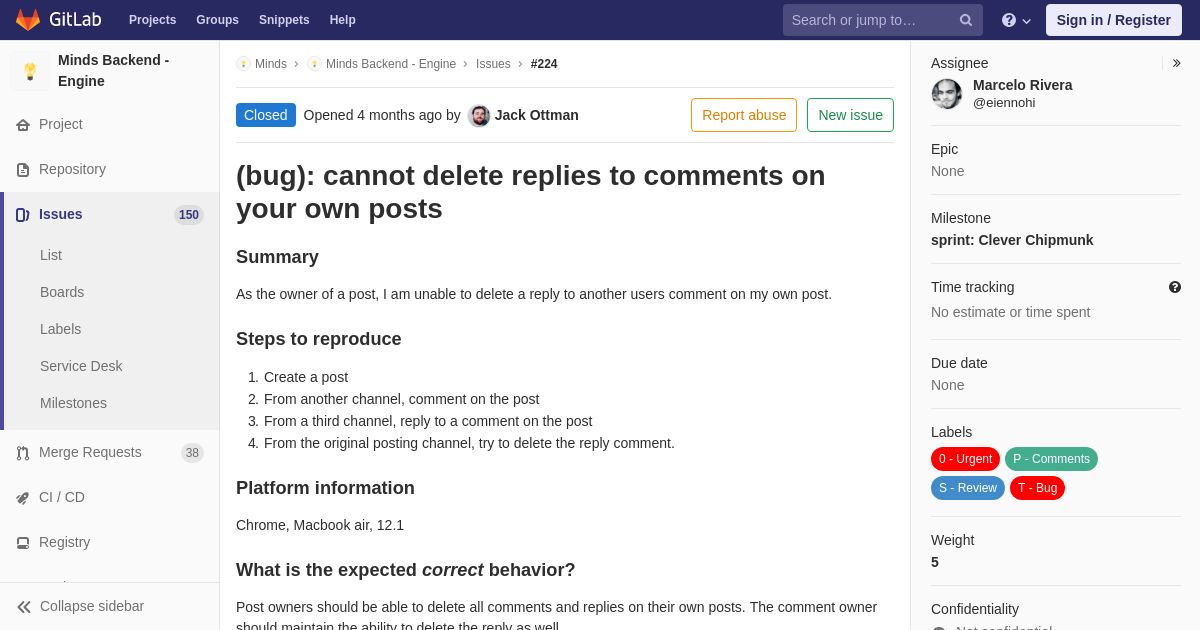Open Milestones submenu item
Screen dimensions: 1200x630
73,403
